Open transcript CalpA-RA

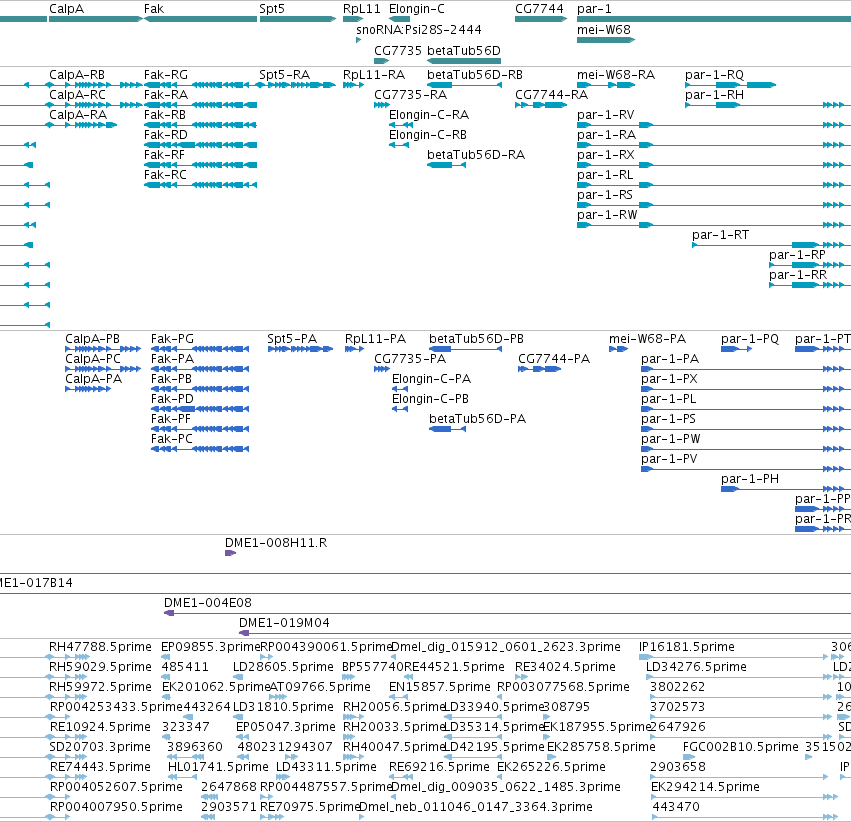point(83,125)
